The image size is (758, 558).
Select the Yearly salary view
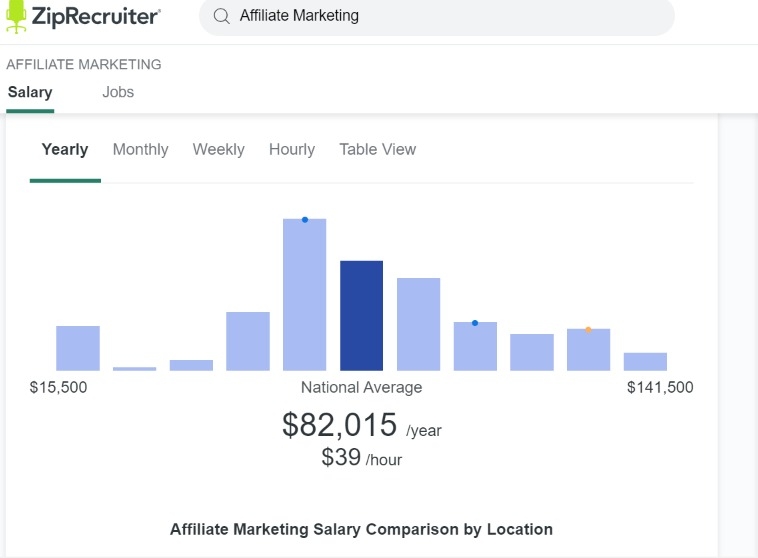(x=65, y=150)
